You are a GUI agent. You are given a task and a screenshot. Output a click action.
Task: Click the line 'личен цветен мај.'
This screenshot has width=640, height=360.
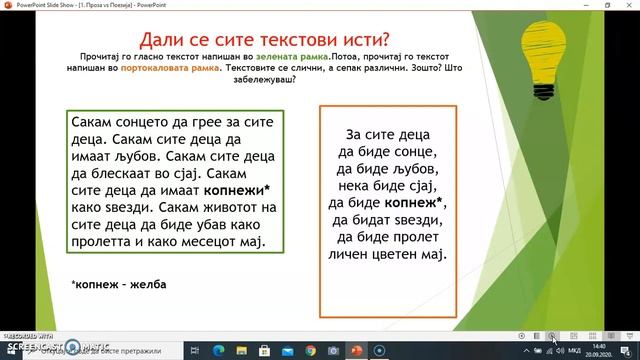coord(388,254)
